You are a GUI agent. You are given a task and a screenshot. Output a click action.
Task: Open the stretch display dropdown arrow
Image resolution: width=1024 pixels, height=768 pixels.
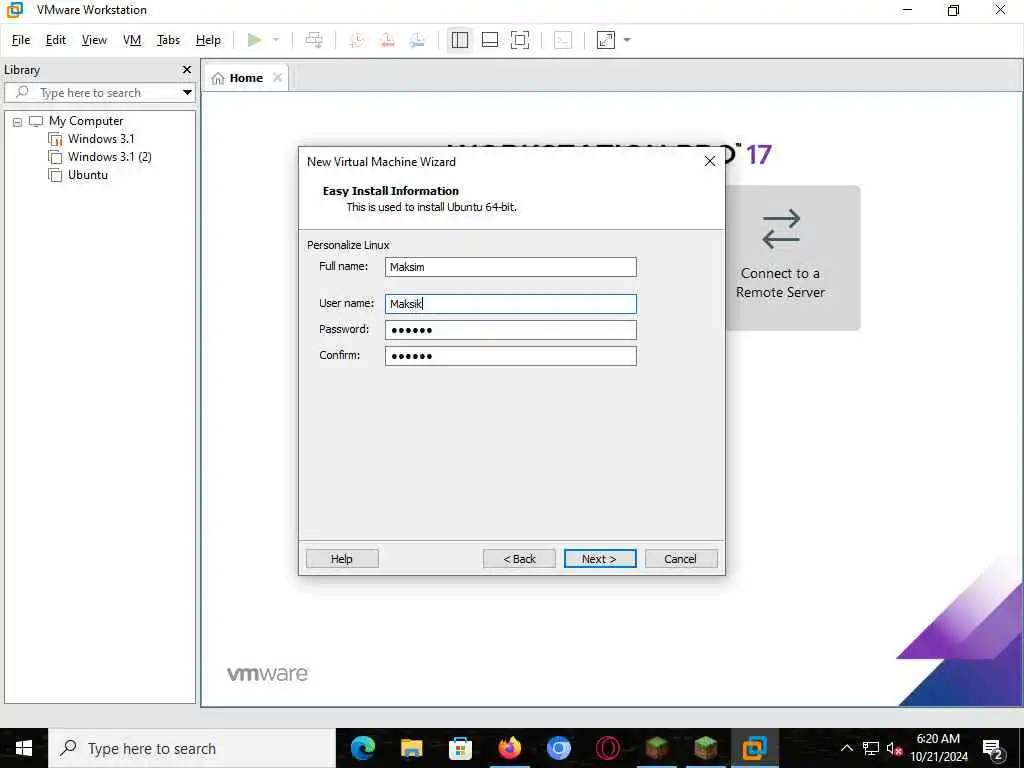(628, 40)
